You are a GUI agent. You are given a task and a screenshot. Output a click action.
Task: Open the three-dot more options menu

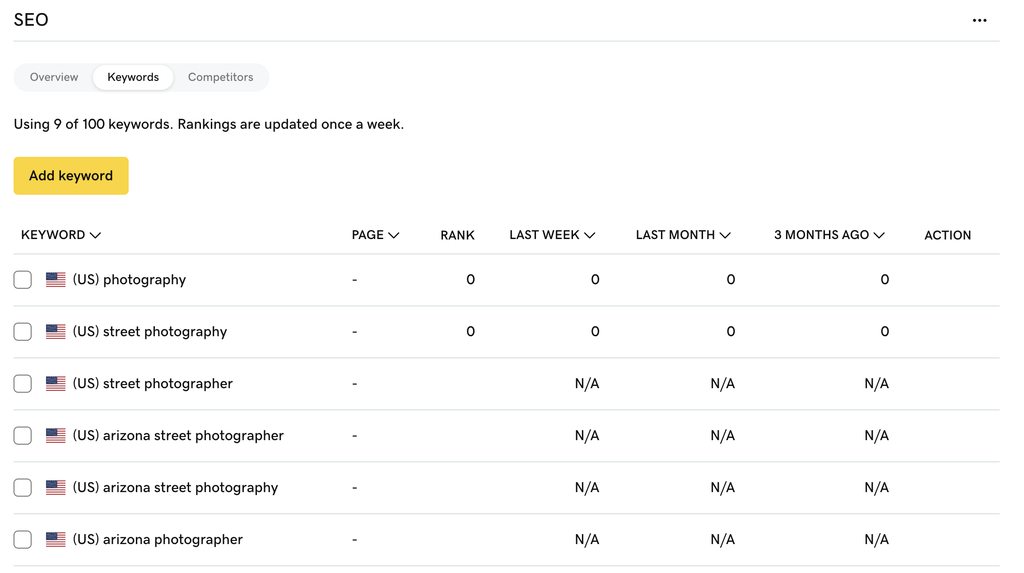click(x=979, y=20)
